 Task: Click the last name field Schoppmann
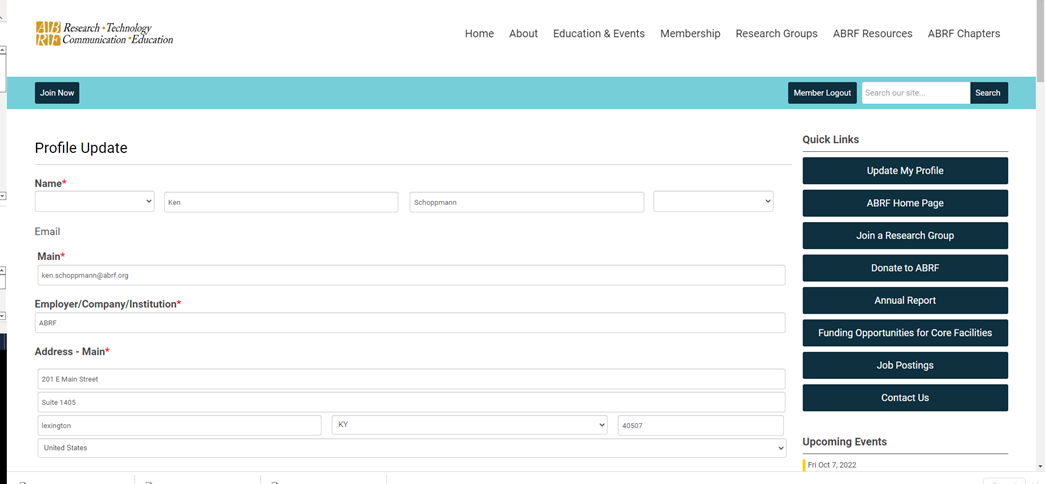click(x=526, y=202)
